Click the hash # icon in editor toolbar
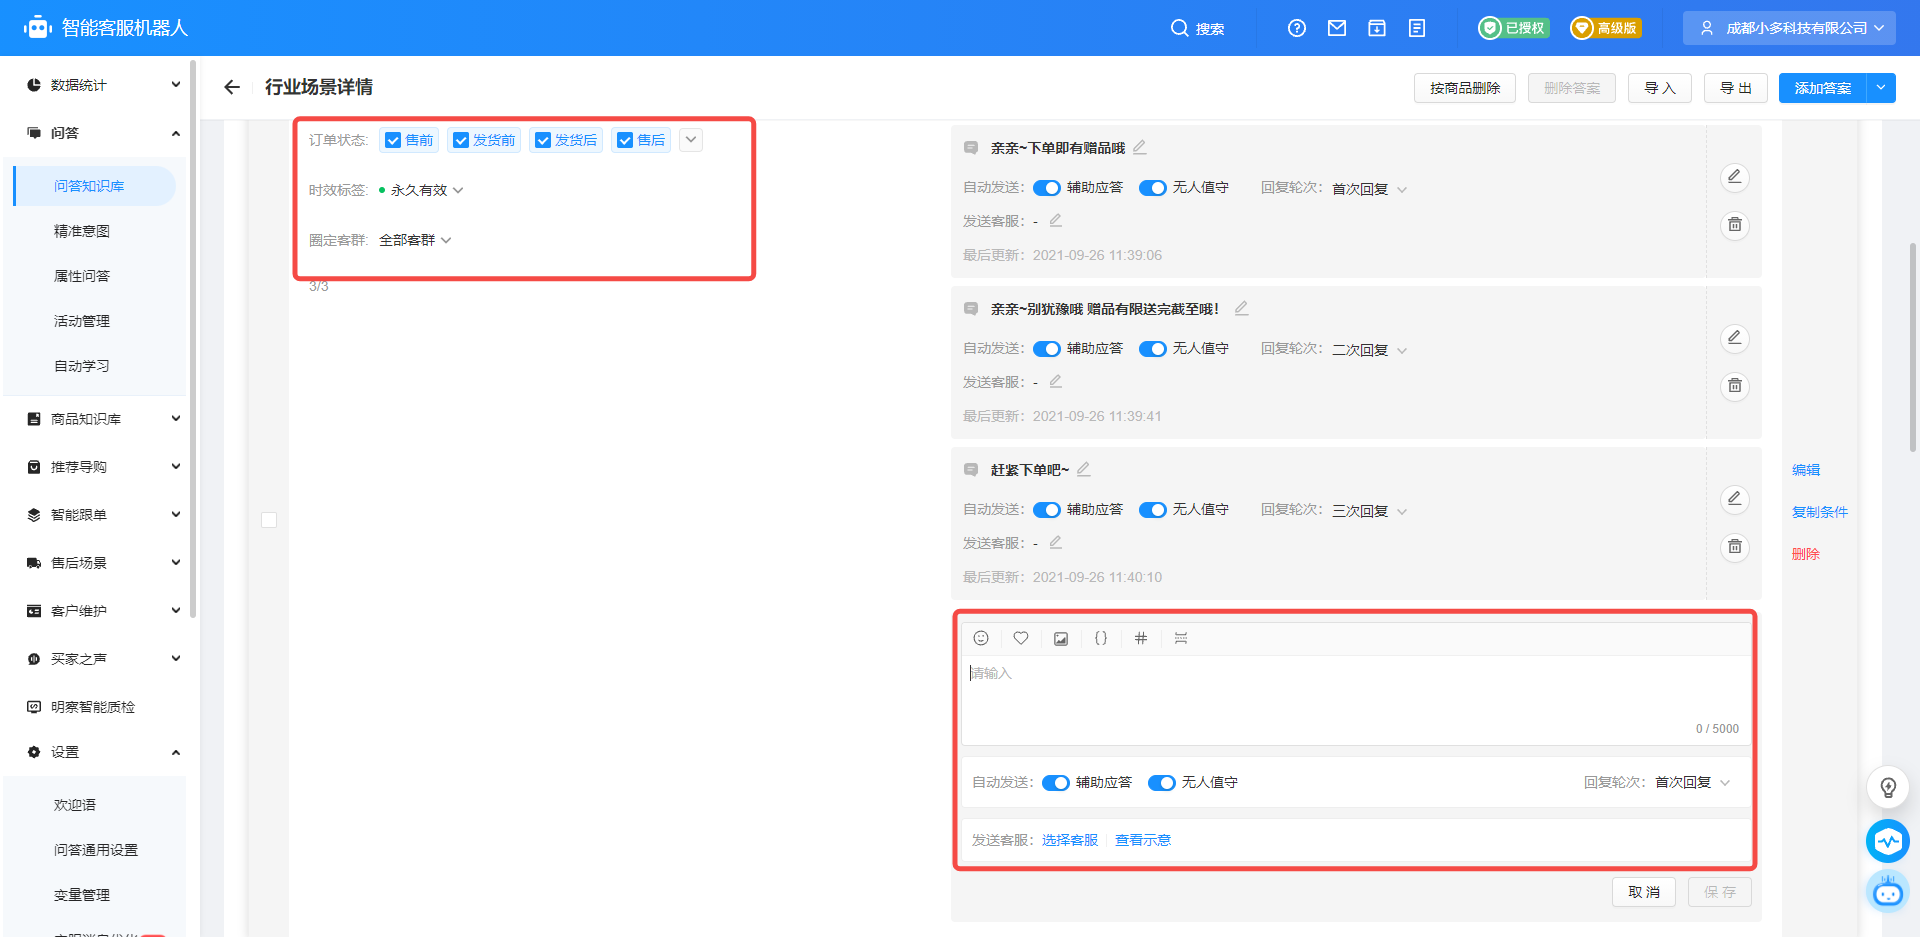This screenshot has height=937, width=1920. [1141, 638]
